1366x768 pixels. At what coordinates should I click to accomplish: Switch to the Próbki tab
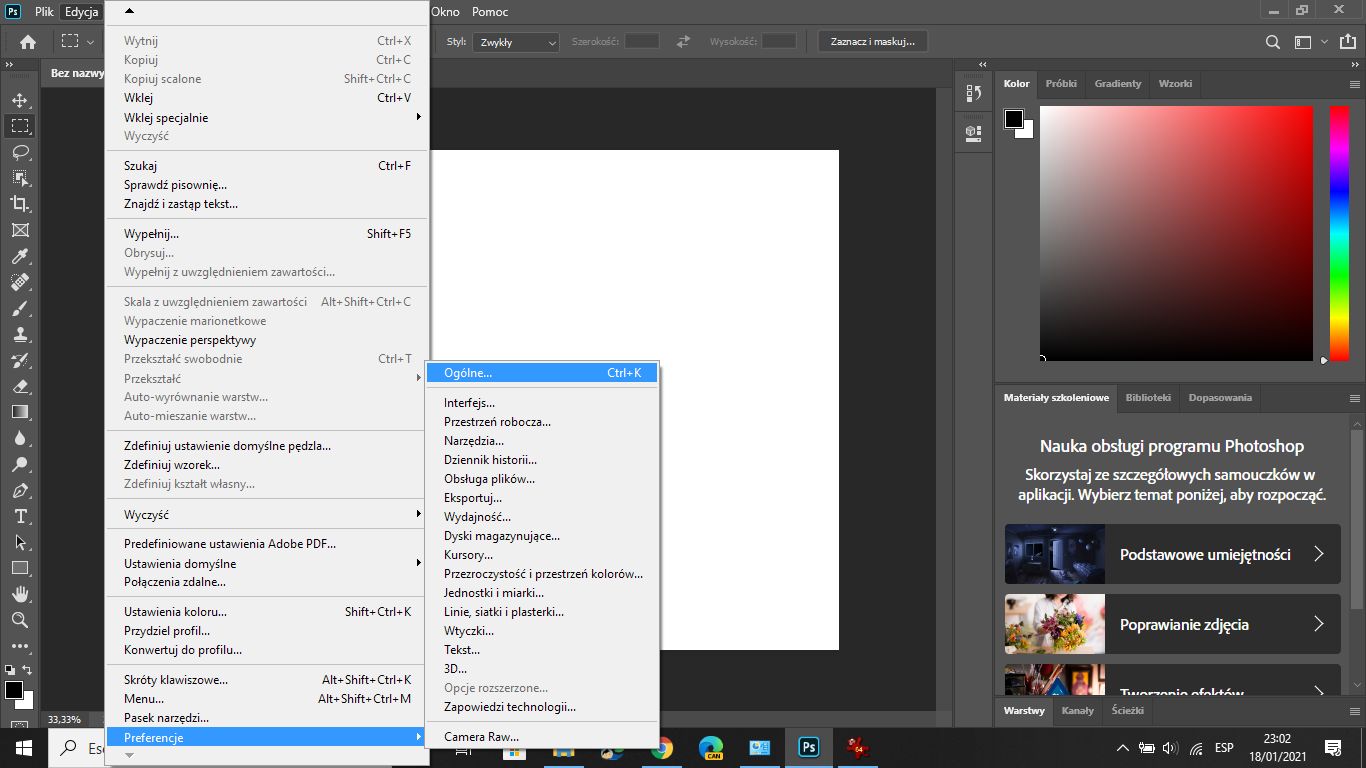coord(1061,84)
